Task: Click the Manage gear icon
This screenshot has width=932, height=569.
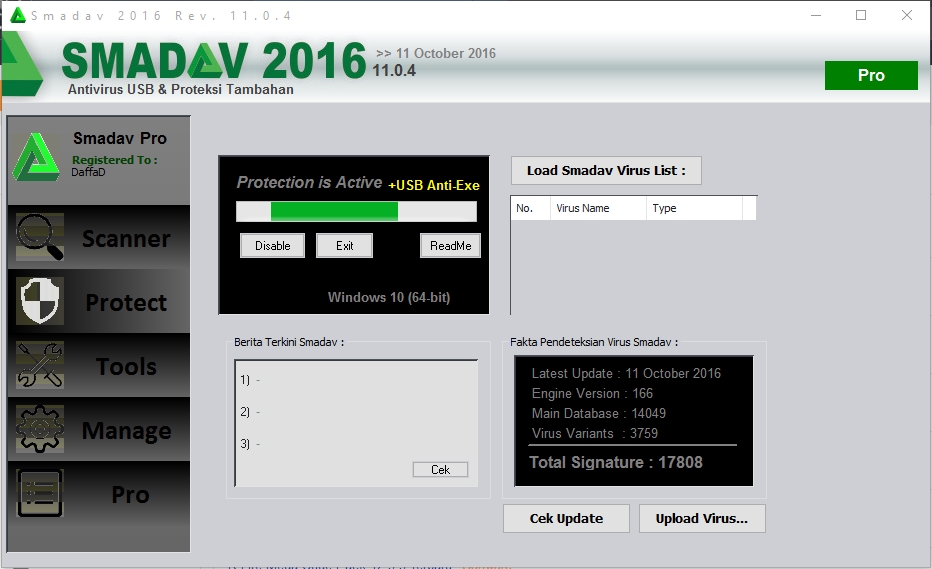Action: [40, 429]
